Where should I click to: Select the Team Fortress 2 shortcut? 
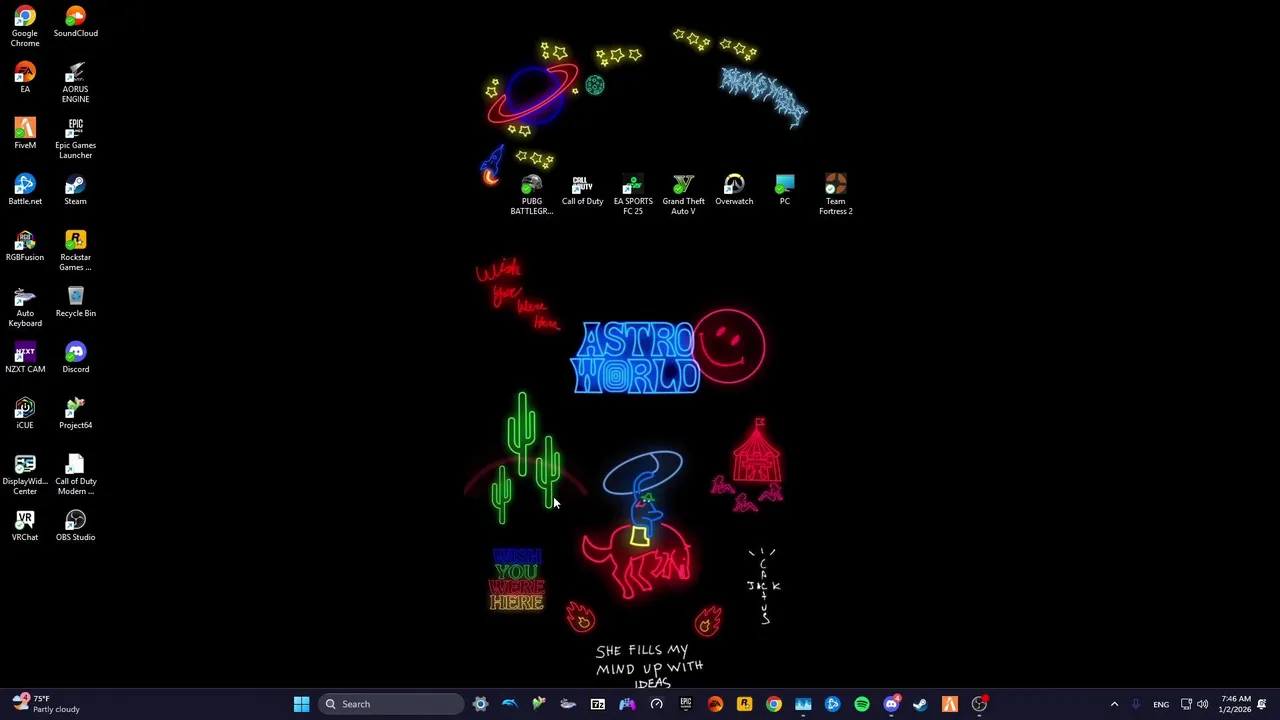coord(835,195)
